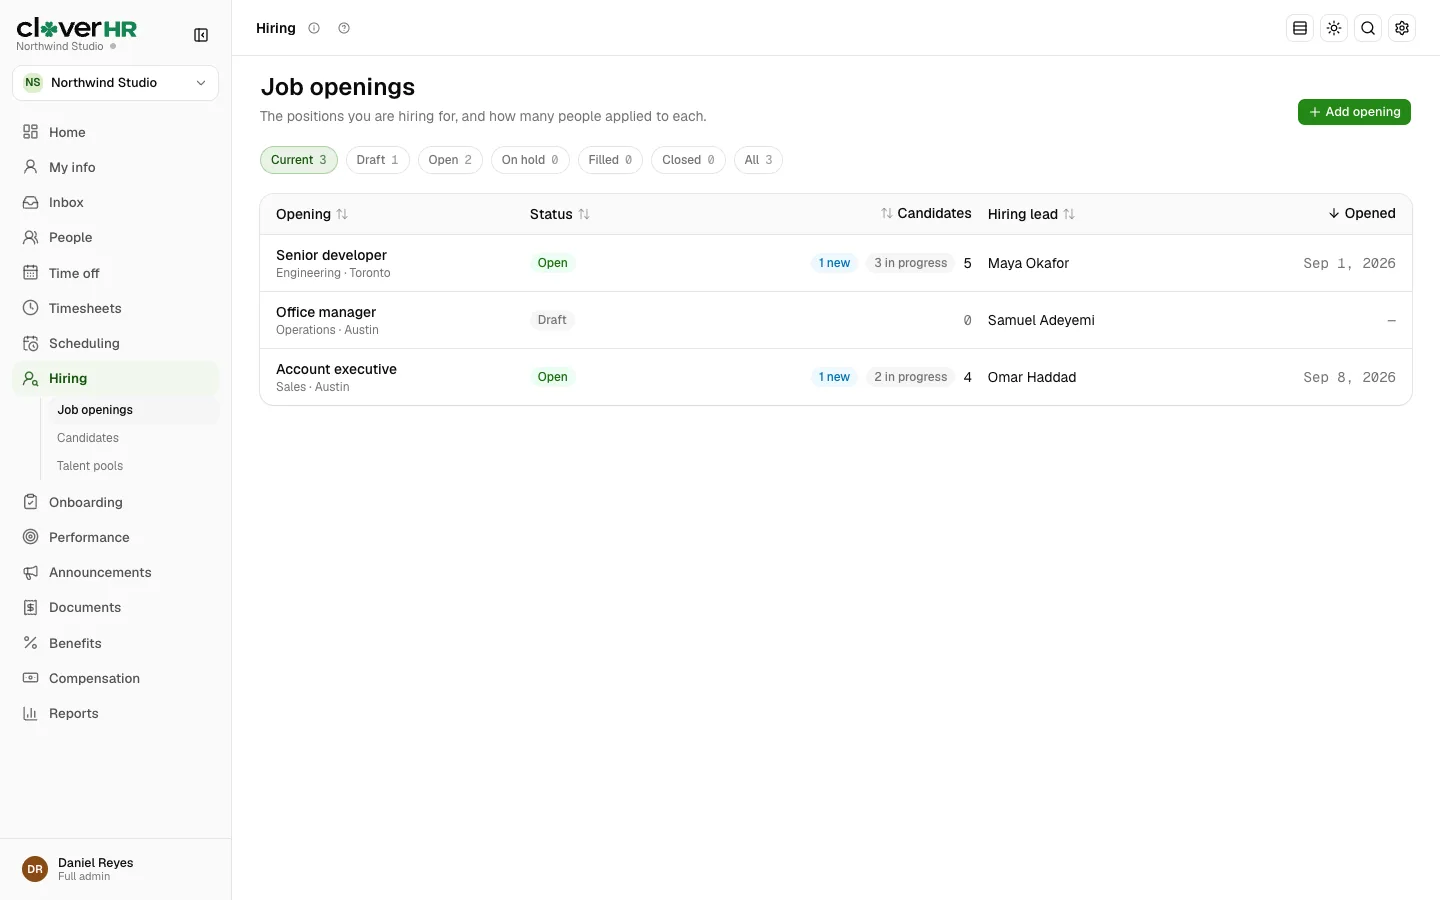Viewport: 1440px width, 900px height.
Task: Toggle light theme sun icon
Action: (x=1334, y=28)
